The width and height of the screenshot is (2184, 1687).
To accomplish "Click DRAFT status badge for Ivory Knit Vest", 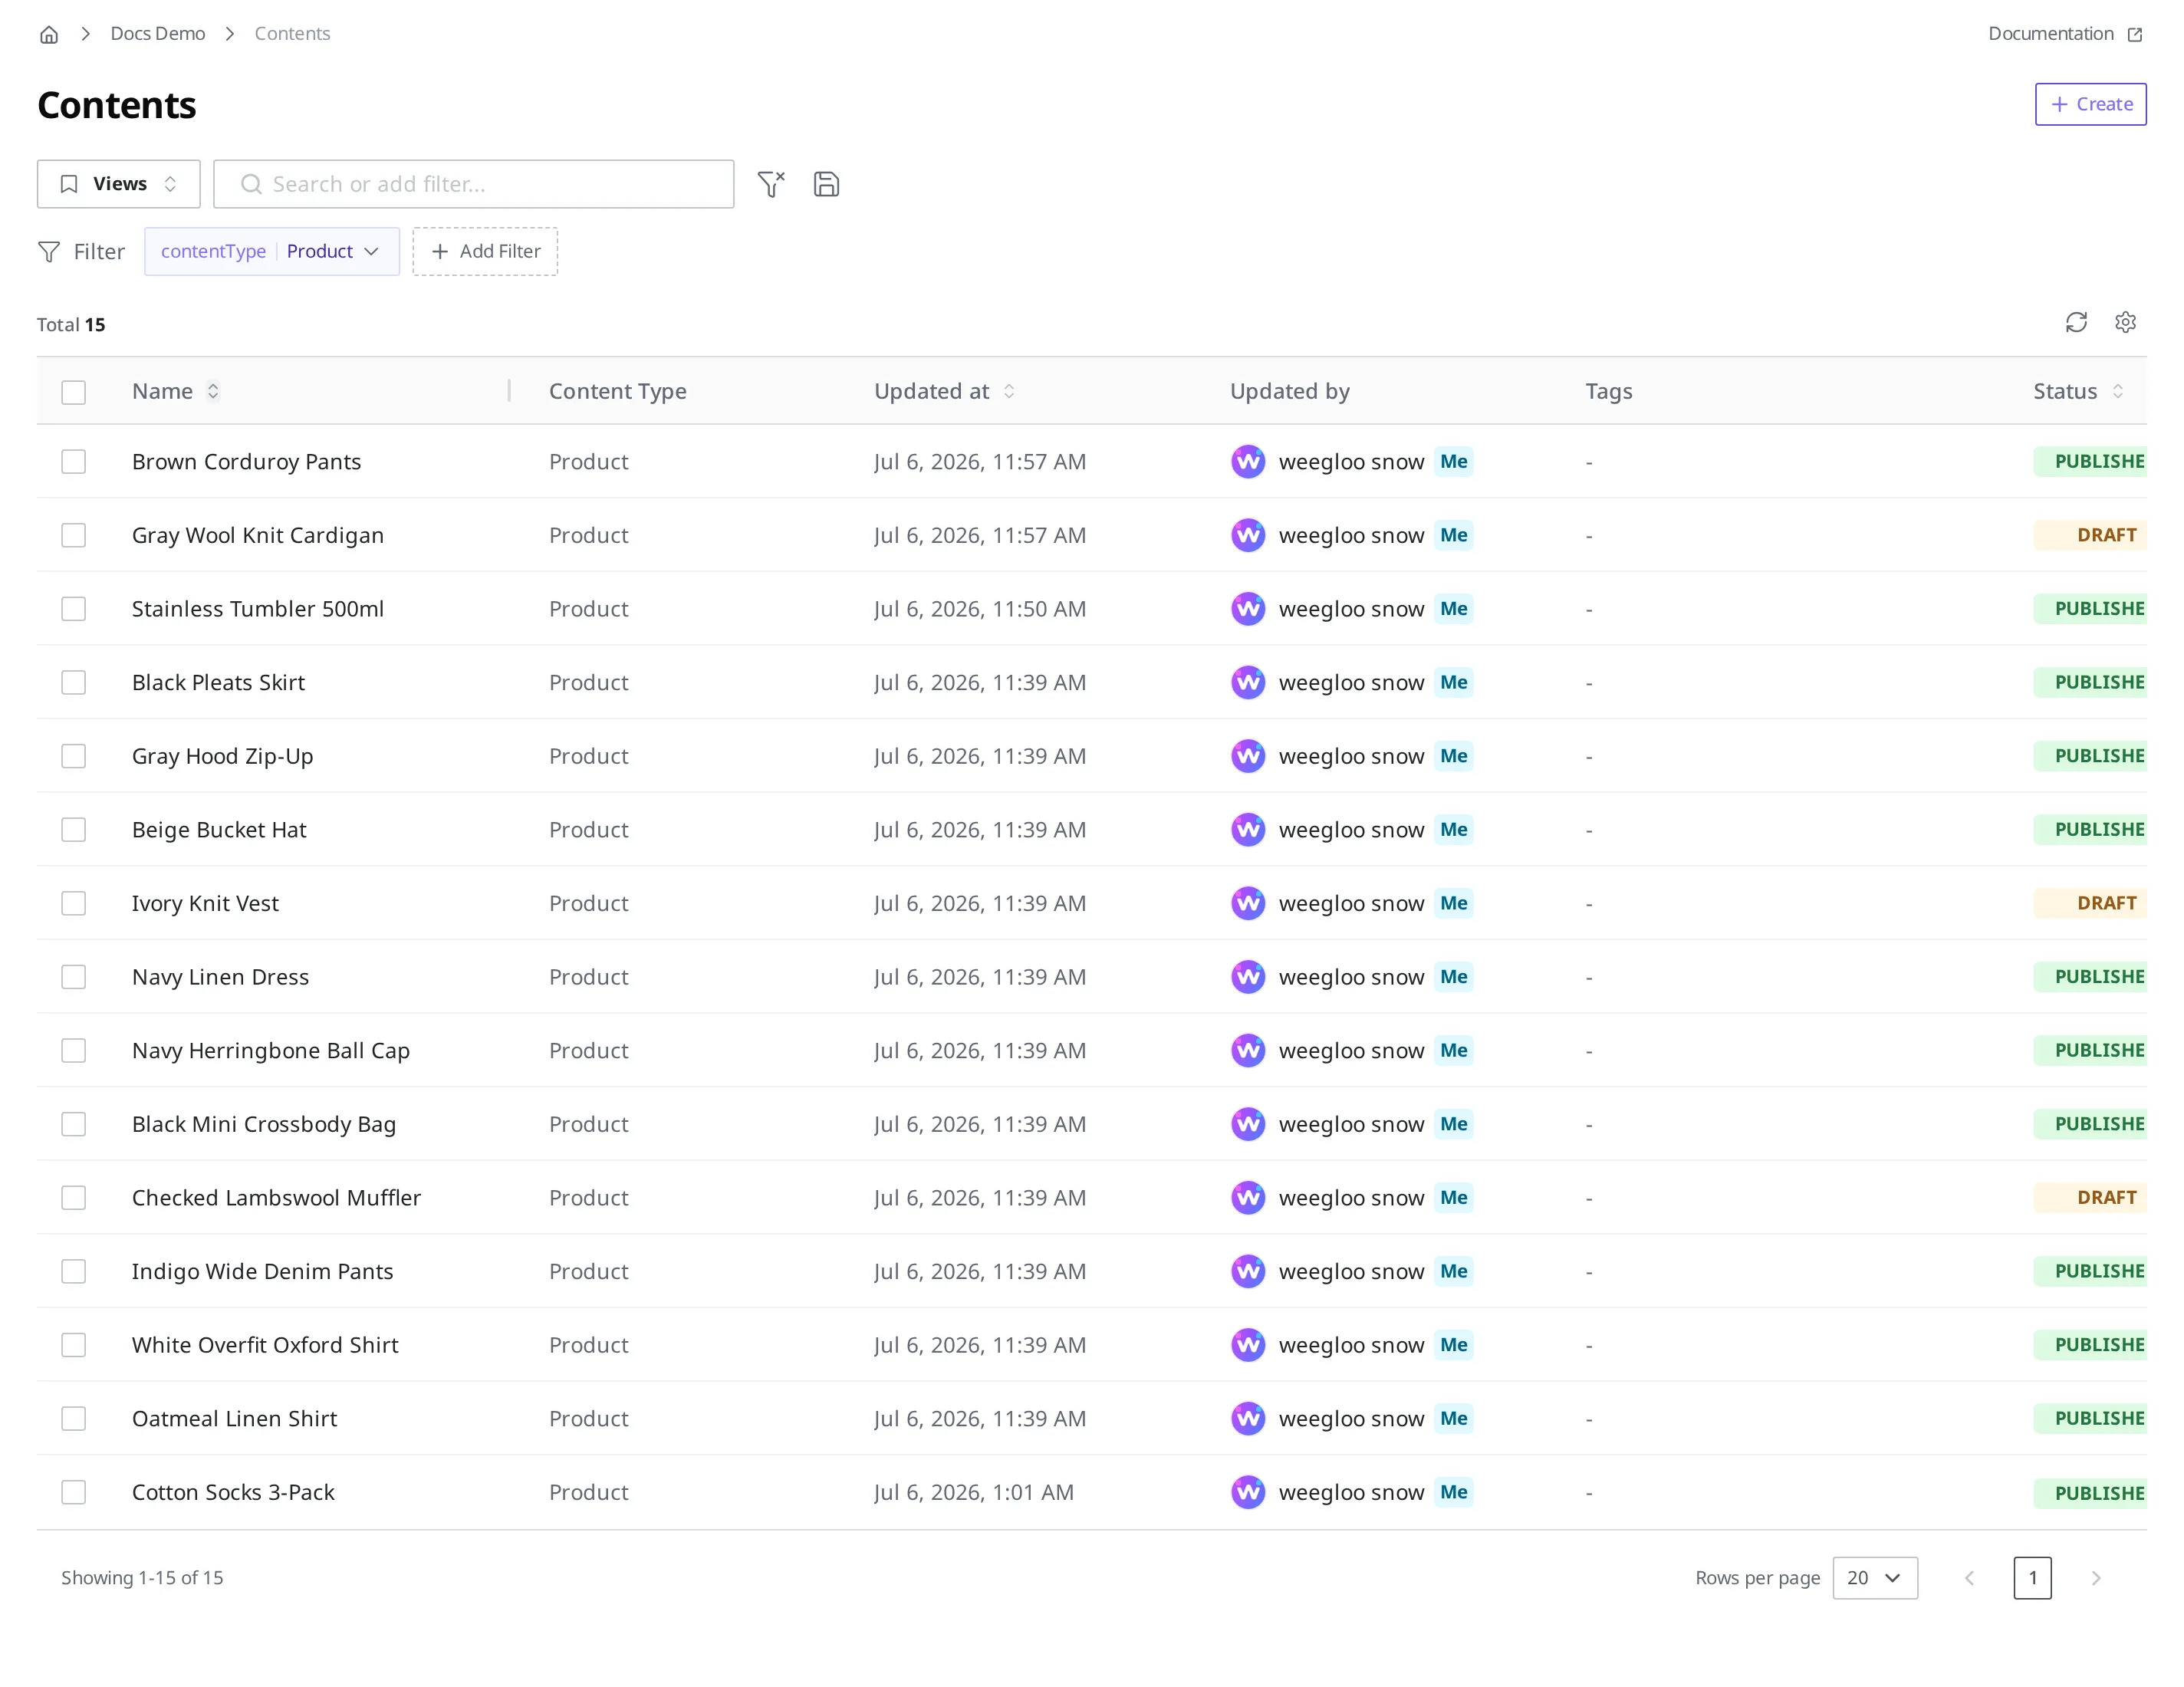I will pos(2090,903).
